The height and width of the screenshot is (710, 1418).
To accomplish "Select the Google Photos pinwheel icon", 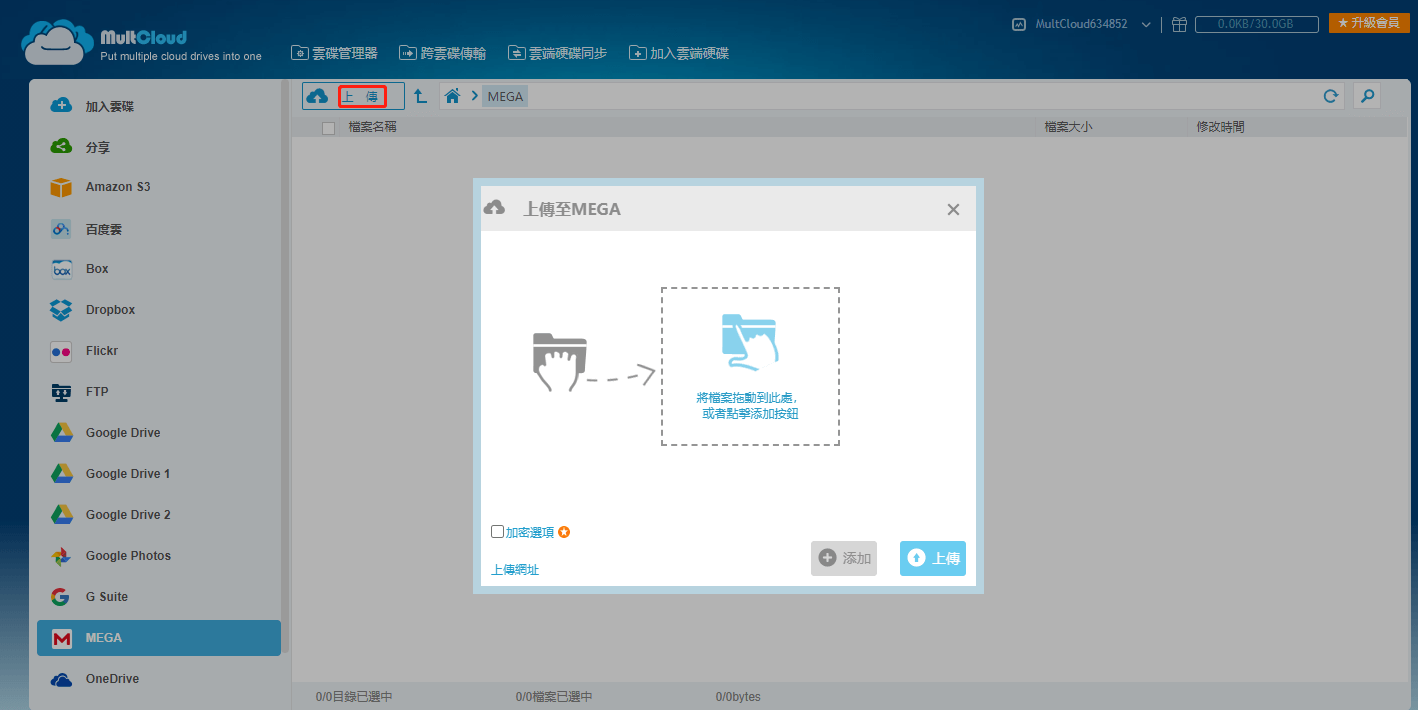I will pyautogui.click(x=61, y=556).
